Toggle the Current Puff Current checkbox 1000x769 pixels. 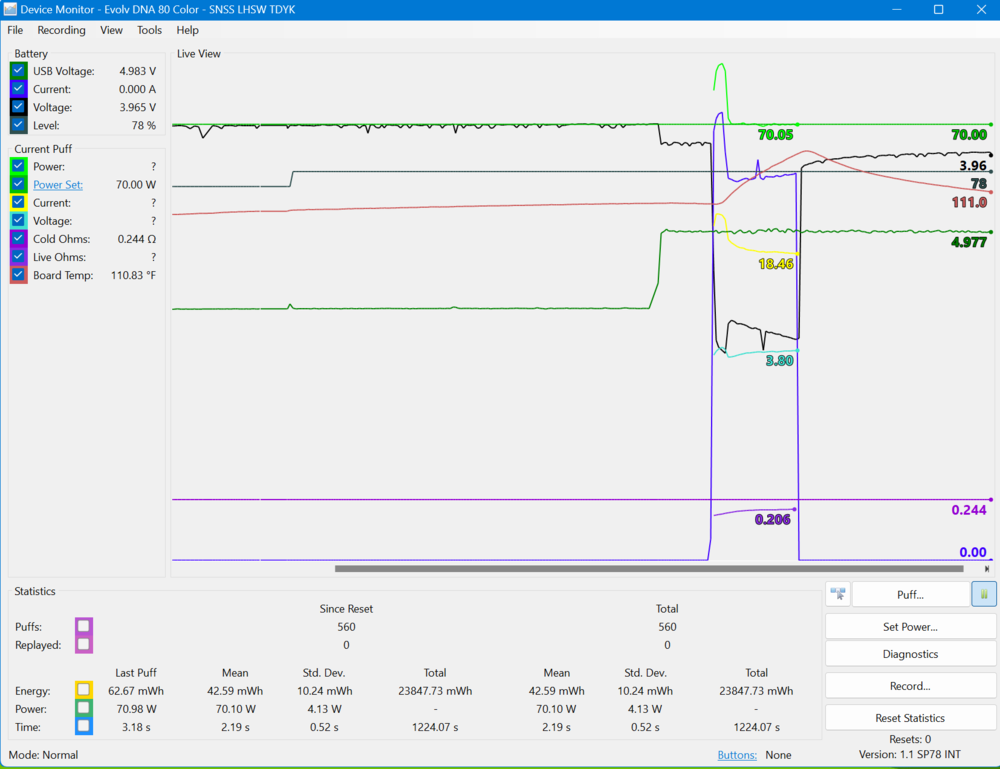18,202
